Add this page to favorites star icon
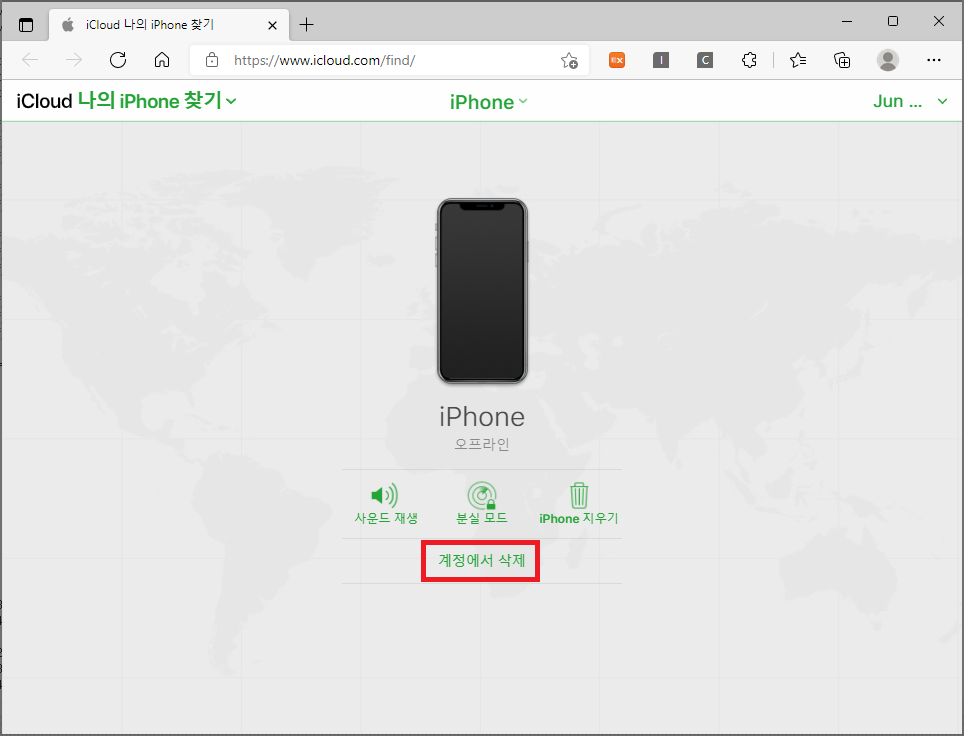Screen dimensions: 964x736 pyautogui.click(x=569, y=60)
